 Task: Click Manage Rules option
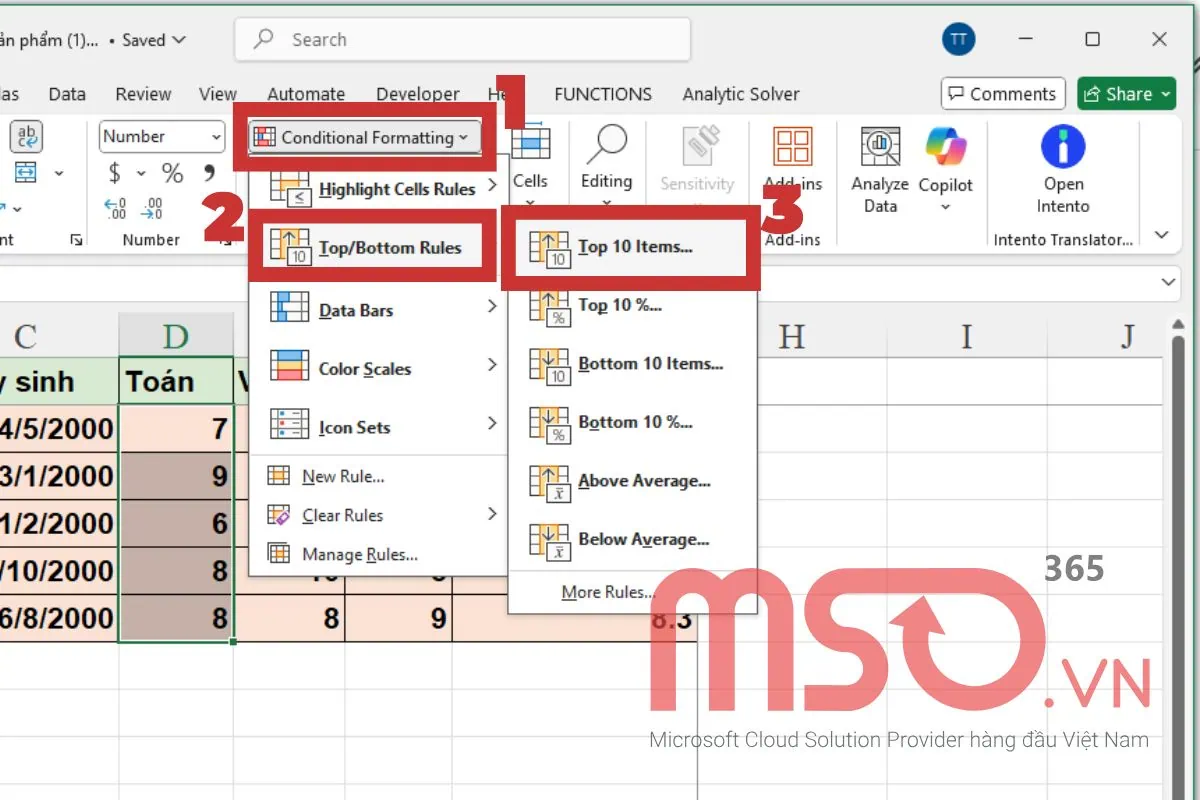pos(359,554)
